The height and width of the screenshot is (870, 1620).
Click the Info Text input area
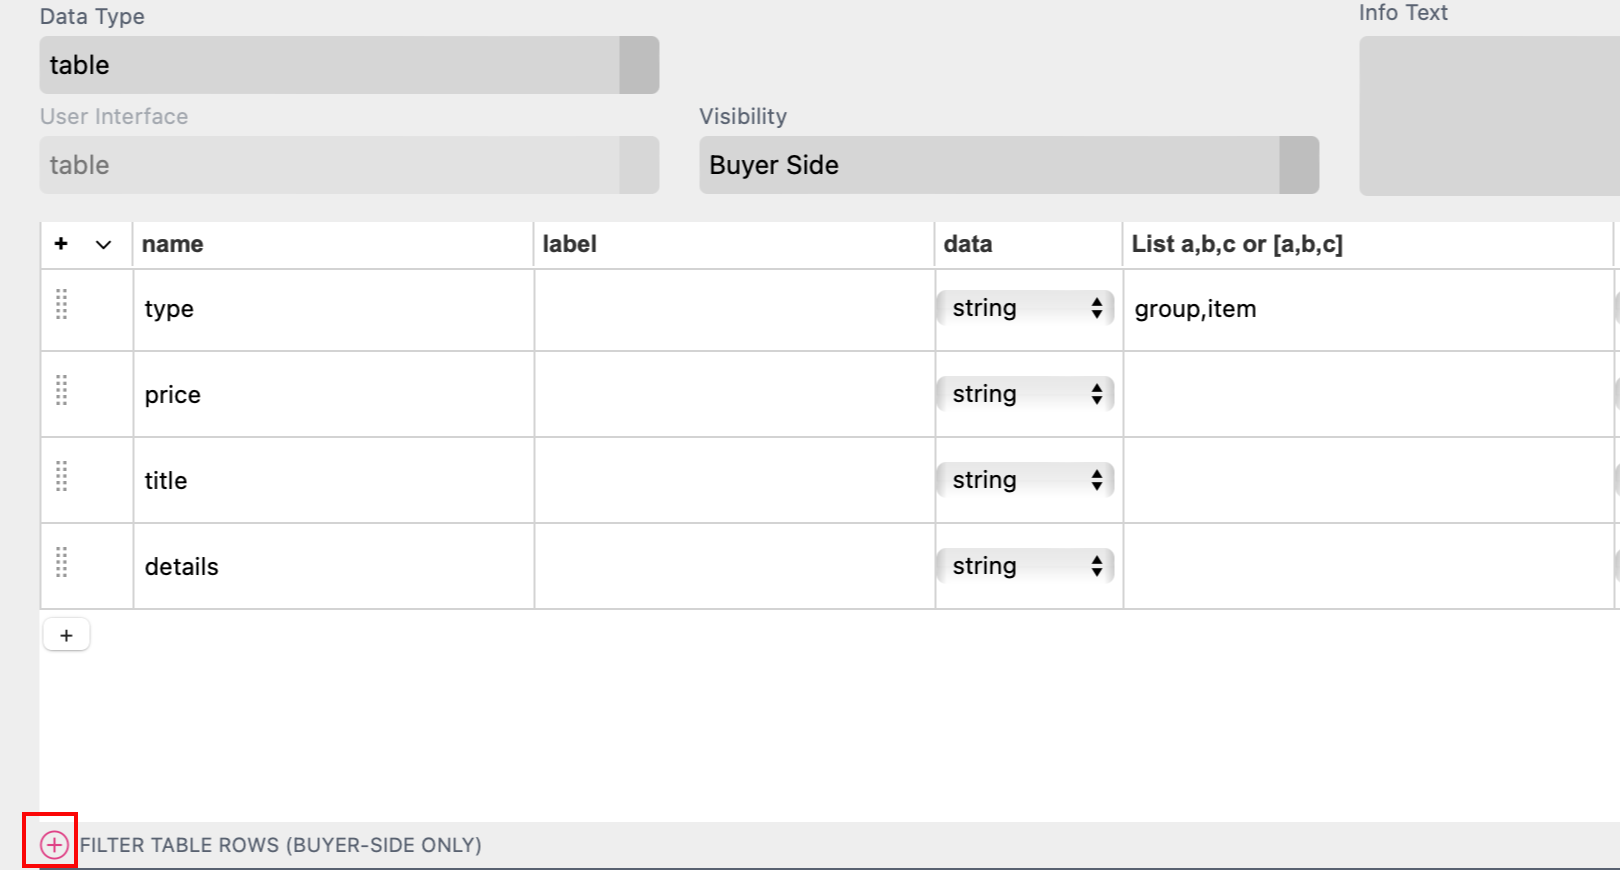point(1488,115)
